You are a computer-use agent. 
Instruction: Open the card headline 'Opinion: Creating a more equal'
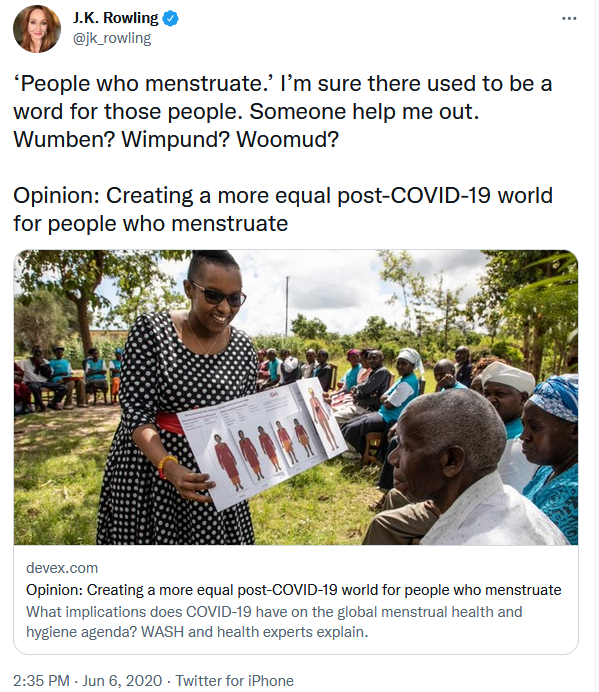[x=294, y=590]
